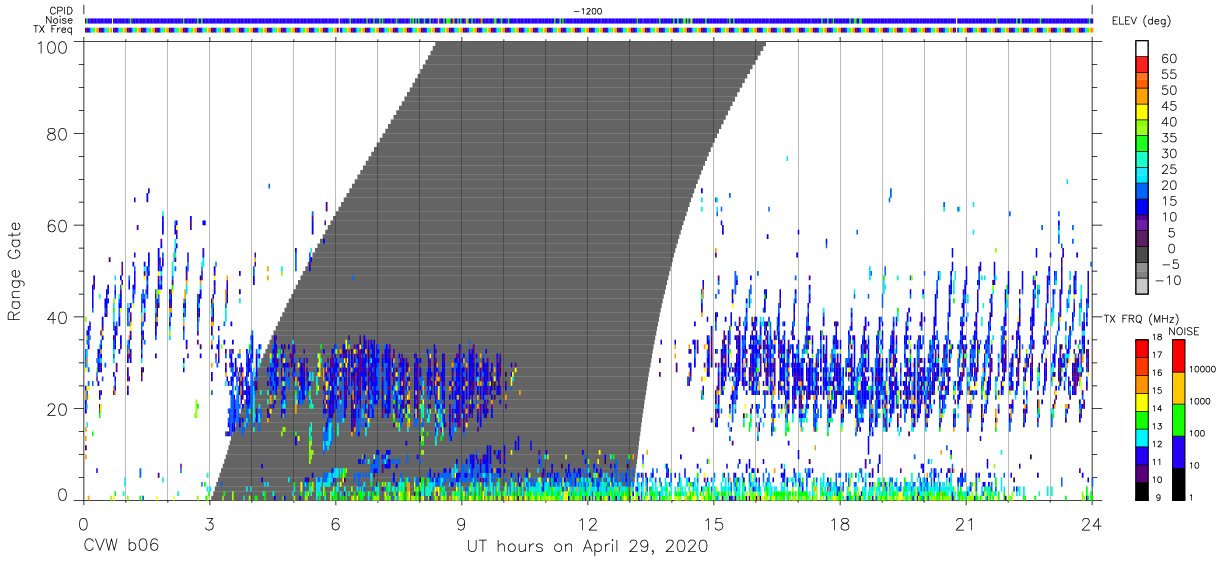The height and width of the screenshot is (567, 1228).
Task: Pick the white top segment of elevation bar
Action: [x=1143, y=49]
